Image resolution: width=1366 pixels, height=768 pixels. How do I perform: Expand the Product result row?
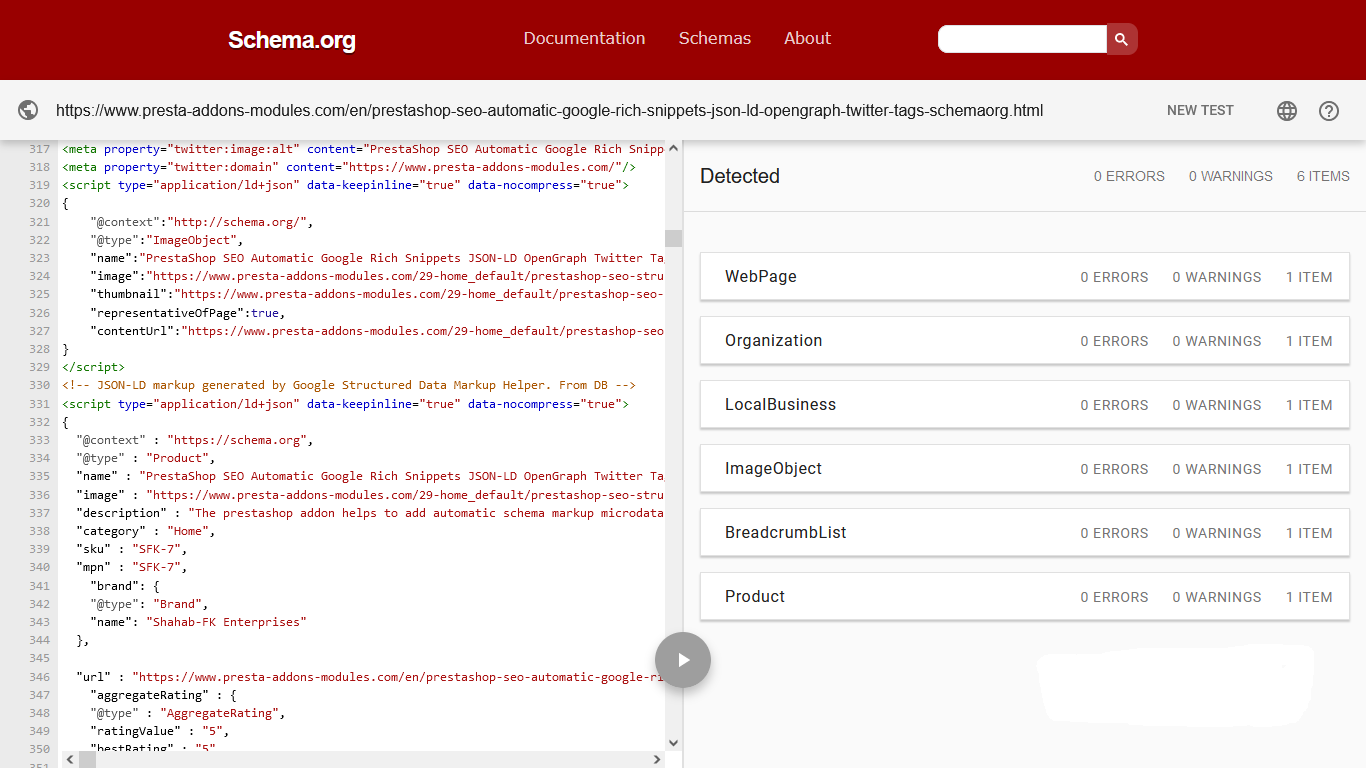tap(1024, 597)
